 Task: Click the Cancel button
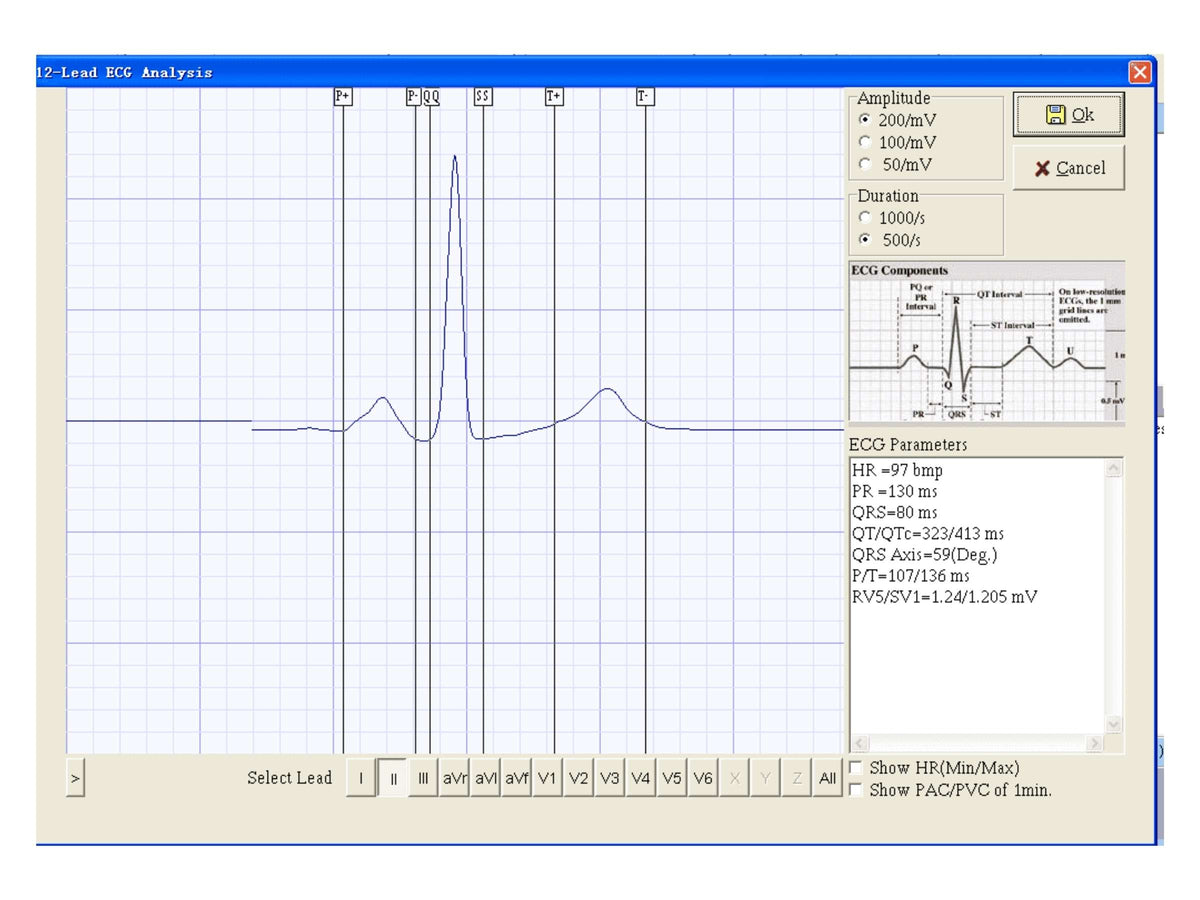(1068, 168)
